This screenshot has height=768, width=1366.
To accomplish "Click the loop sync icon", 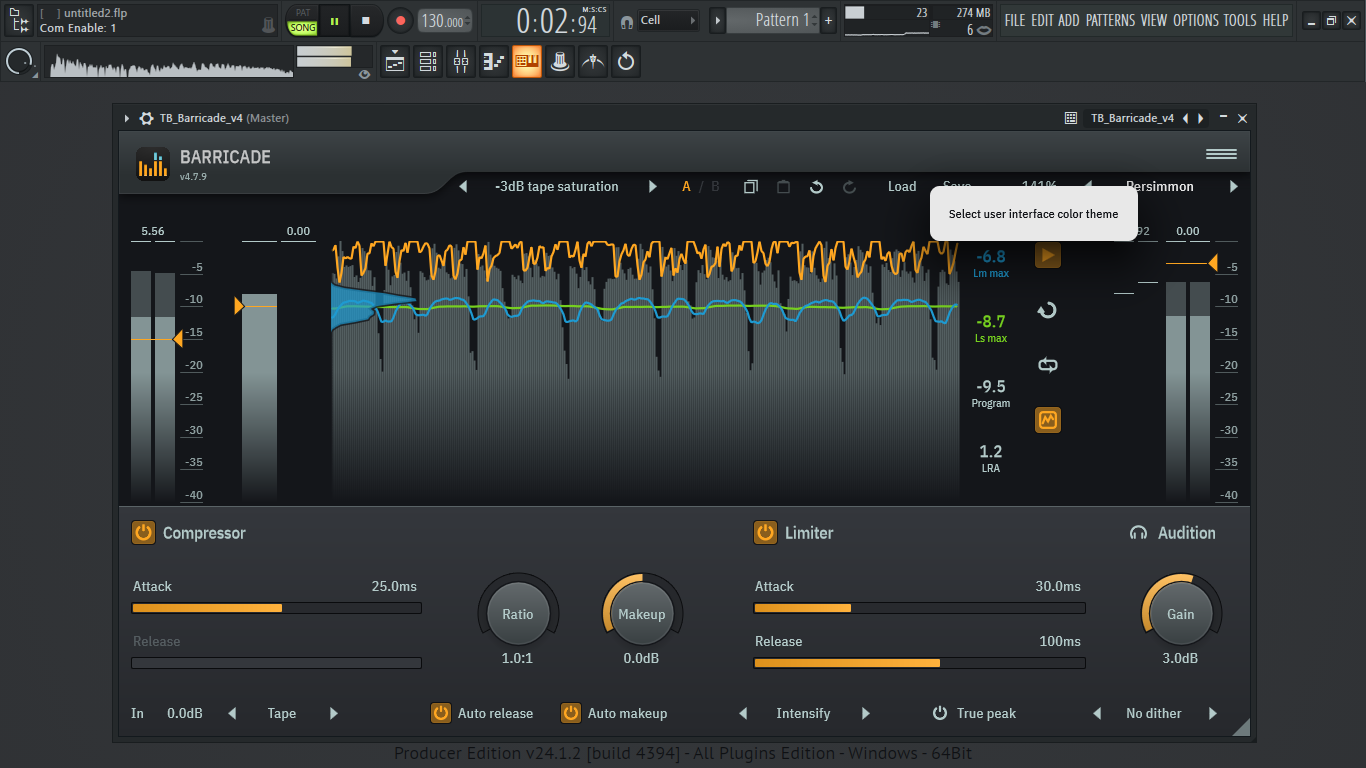I will [x=1047, y=365].
